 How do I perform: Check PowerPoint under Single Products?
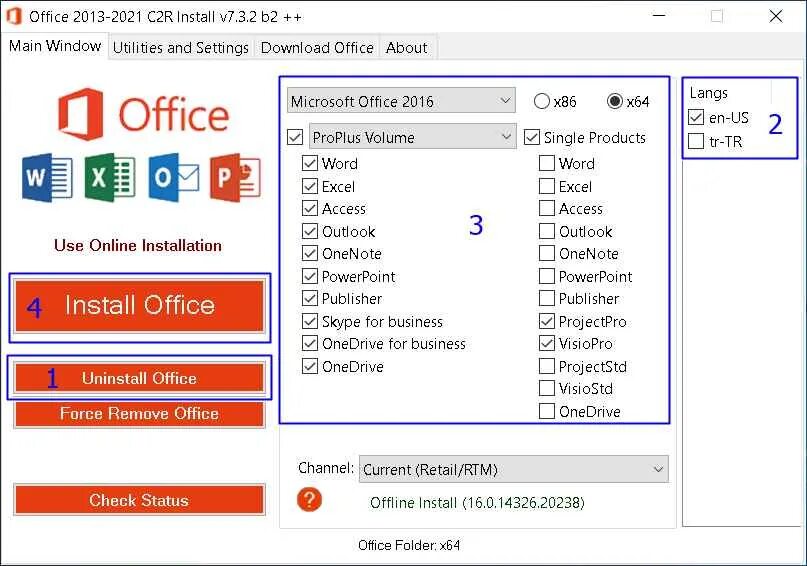(x=547, y=276)
